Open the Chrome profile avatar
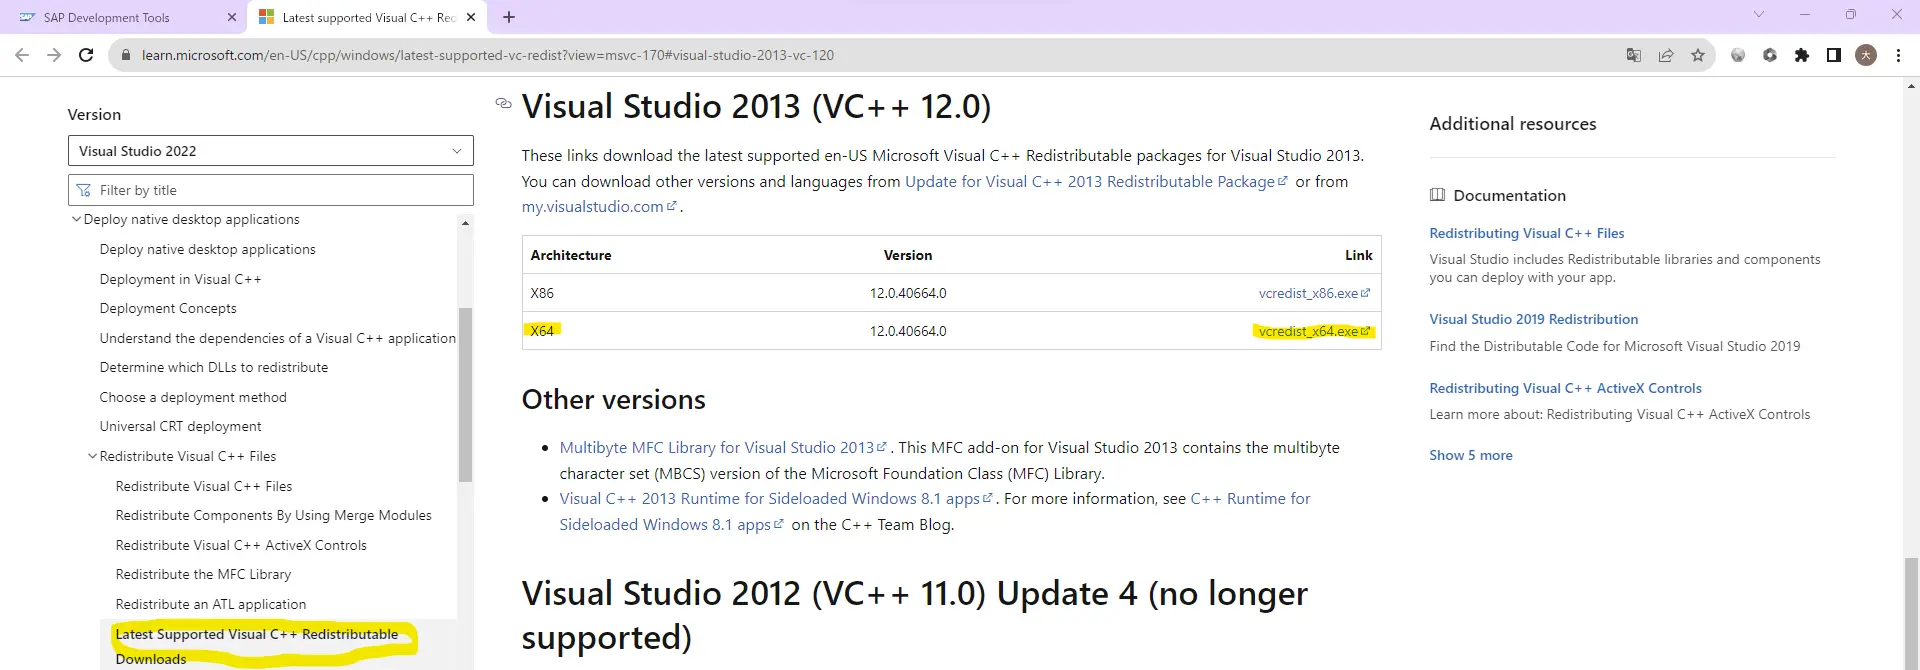The width and height of the screenshot is (1920, 670). [x=1866, y=55]
